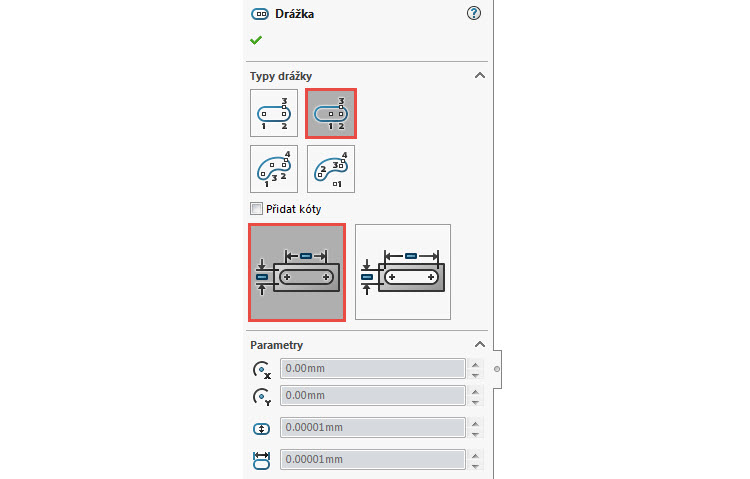This screenshot has height=479, width=750.
Task: Select overall length dimension option
Action: (x=403, y=272)
